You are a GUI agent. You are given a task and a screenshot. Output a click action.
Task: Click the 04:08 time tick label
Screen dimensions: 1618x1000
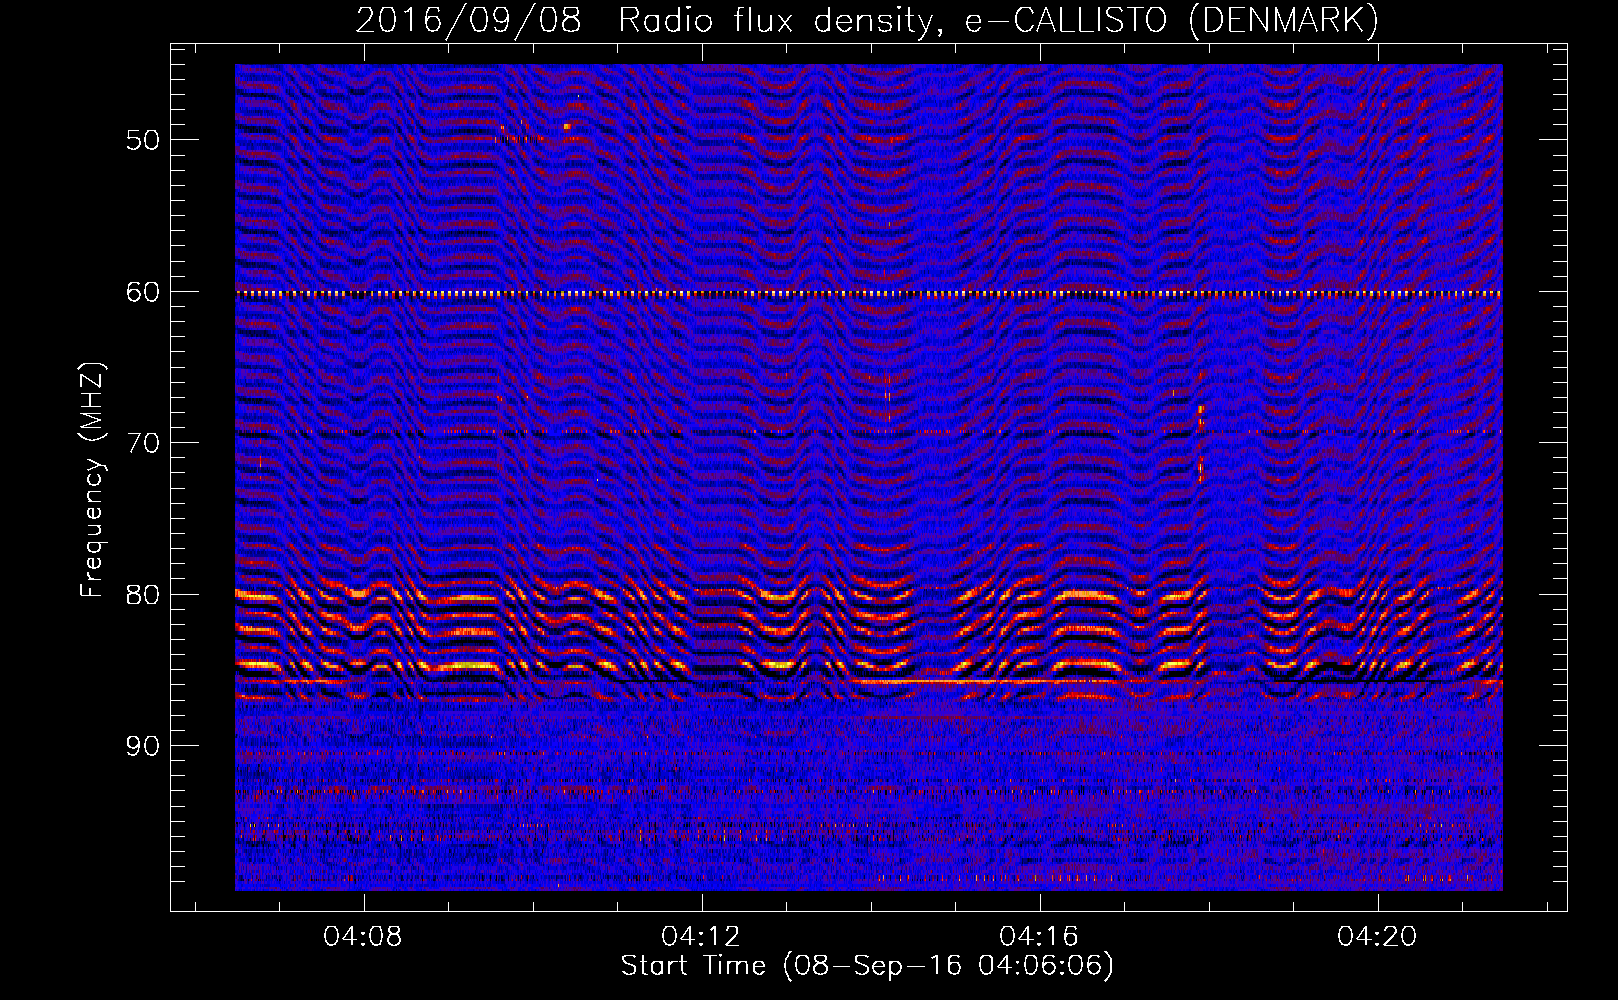tap(363, 936)
